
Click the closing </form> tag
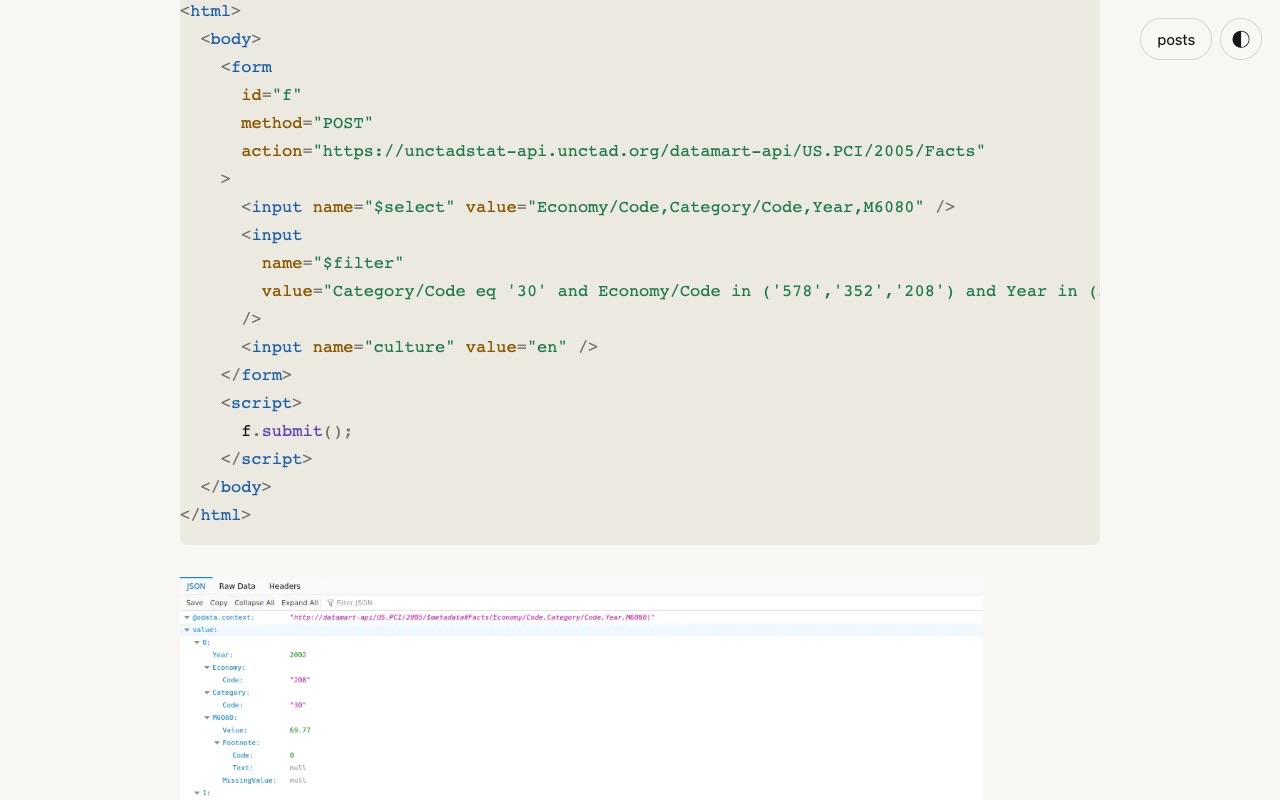pyautogui.click(x=256, y=375)
